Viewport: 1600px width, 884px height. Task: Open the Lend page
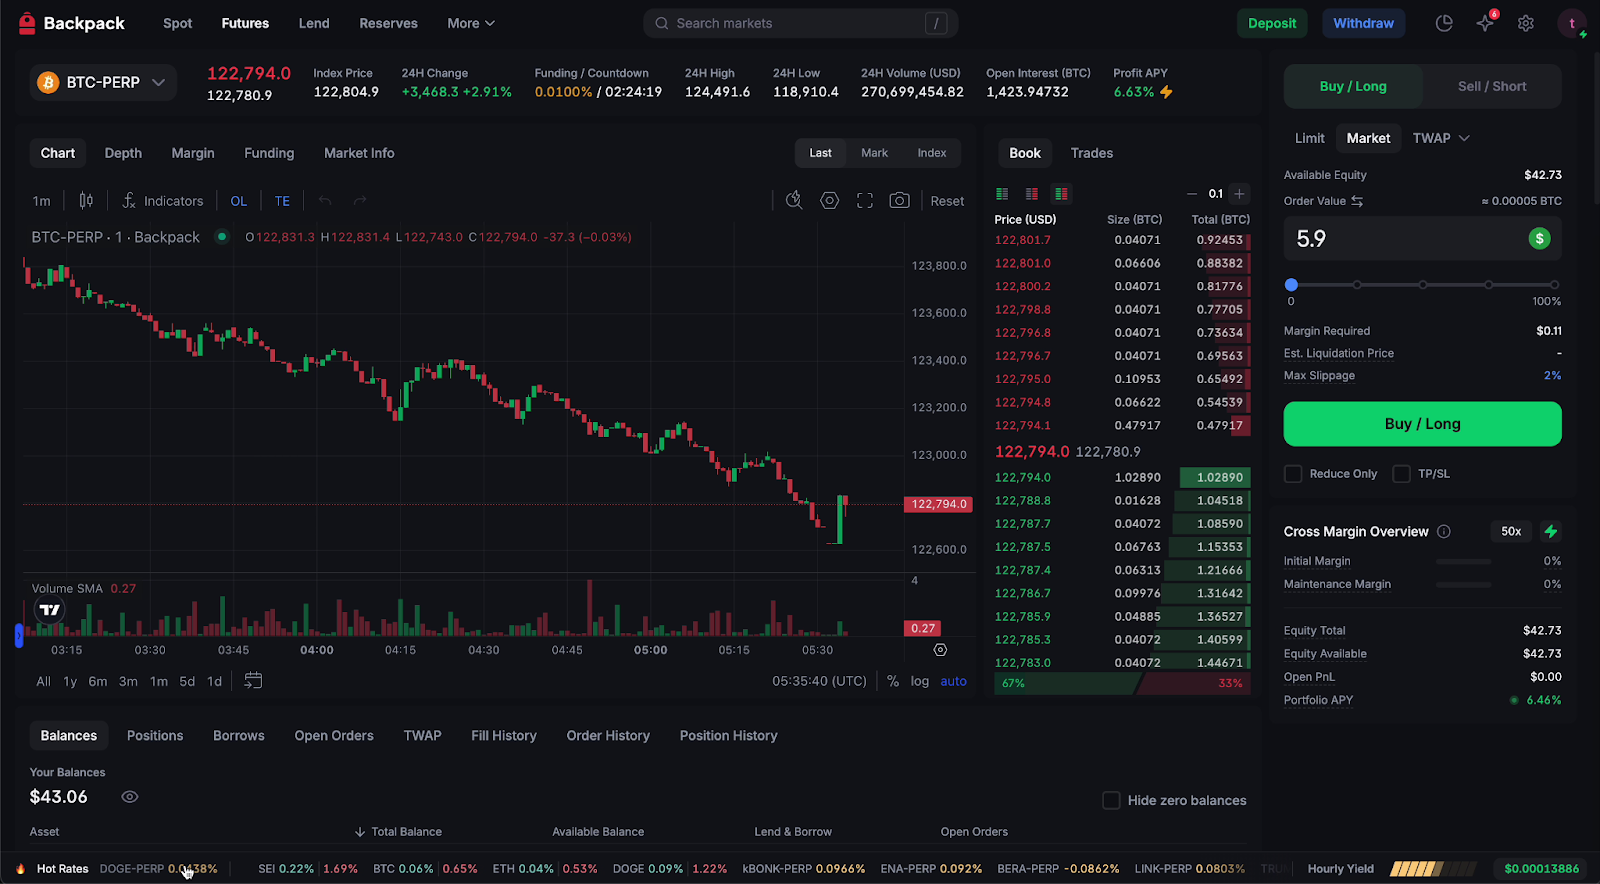314,23
